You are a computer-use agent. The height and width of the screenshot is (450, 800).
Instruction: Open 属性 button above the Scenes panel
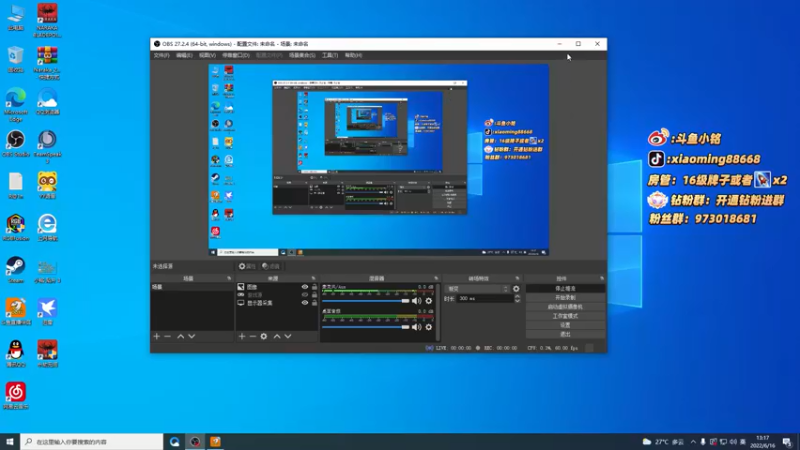click(247, 266)
